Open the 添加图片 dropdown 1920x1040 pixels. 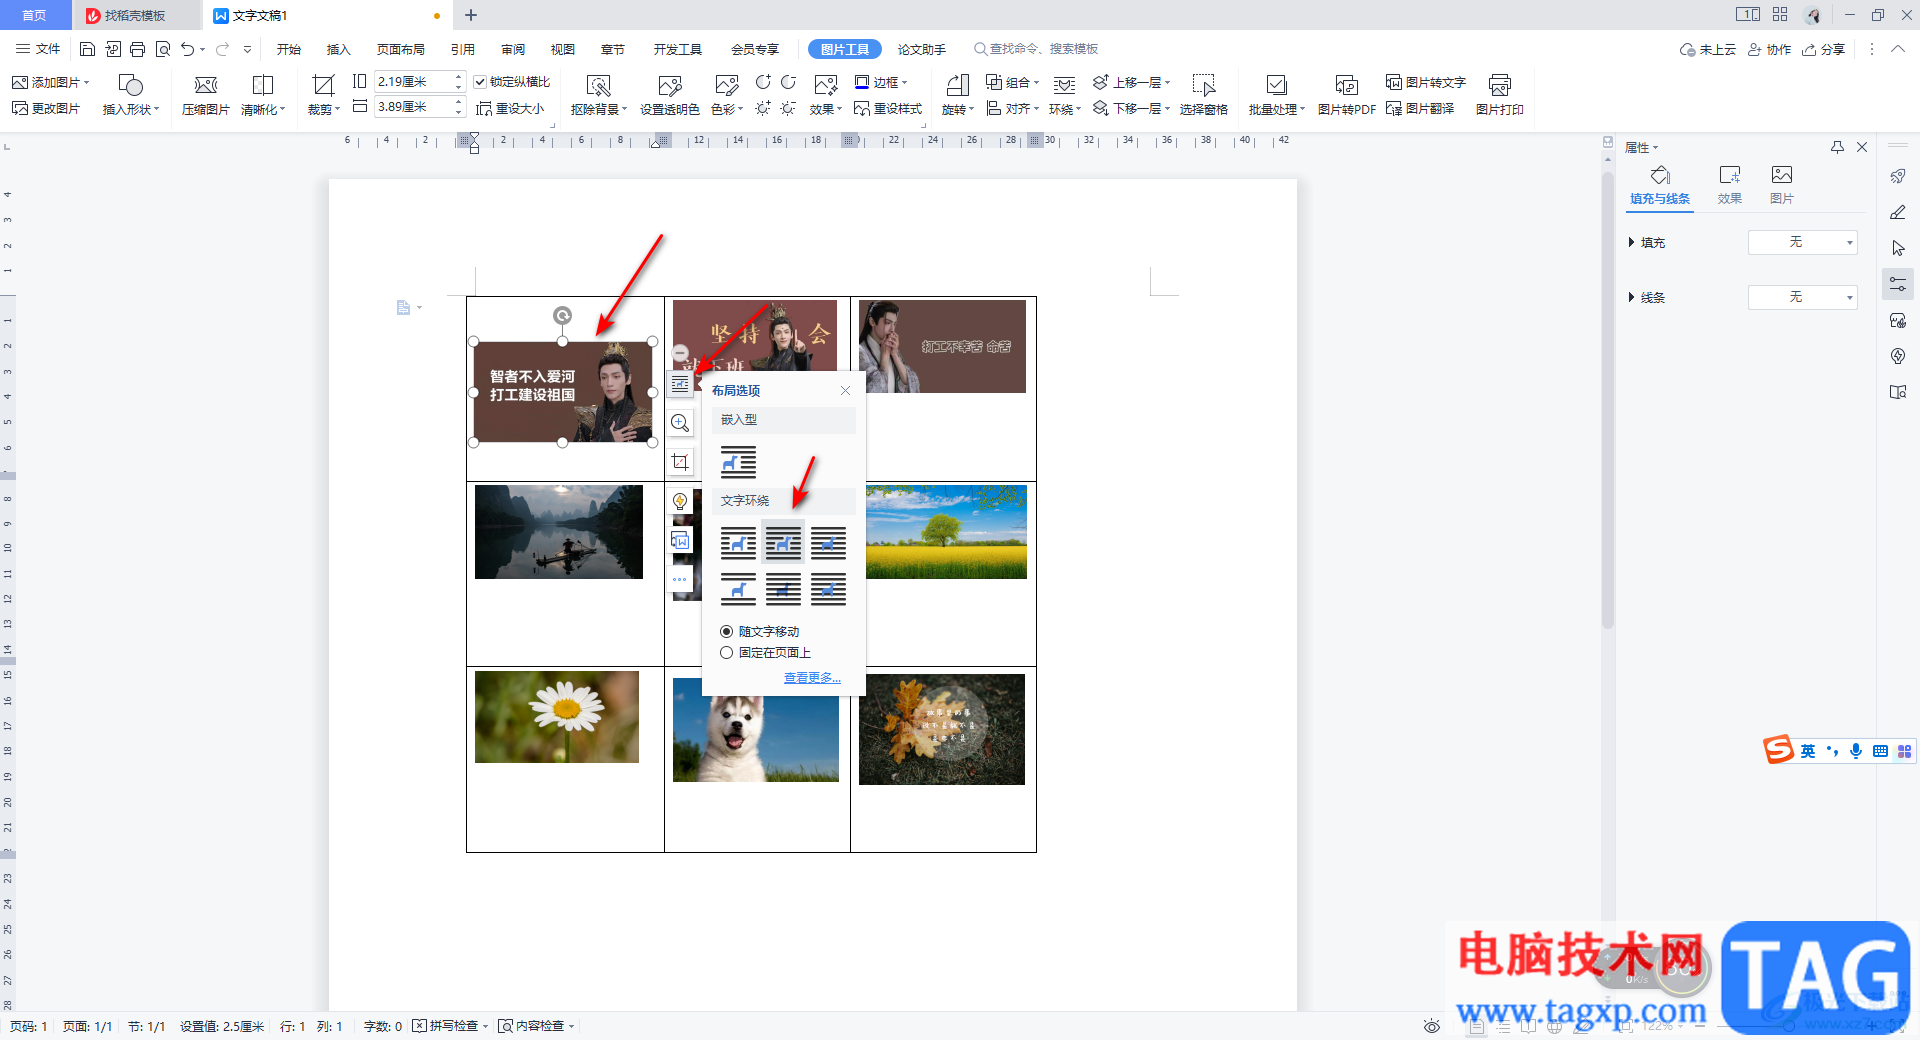(50, 82)
